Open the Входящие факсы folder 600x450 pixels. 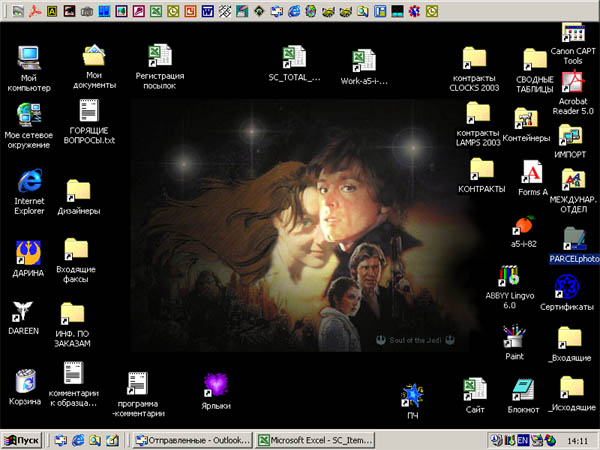point(76,249)
